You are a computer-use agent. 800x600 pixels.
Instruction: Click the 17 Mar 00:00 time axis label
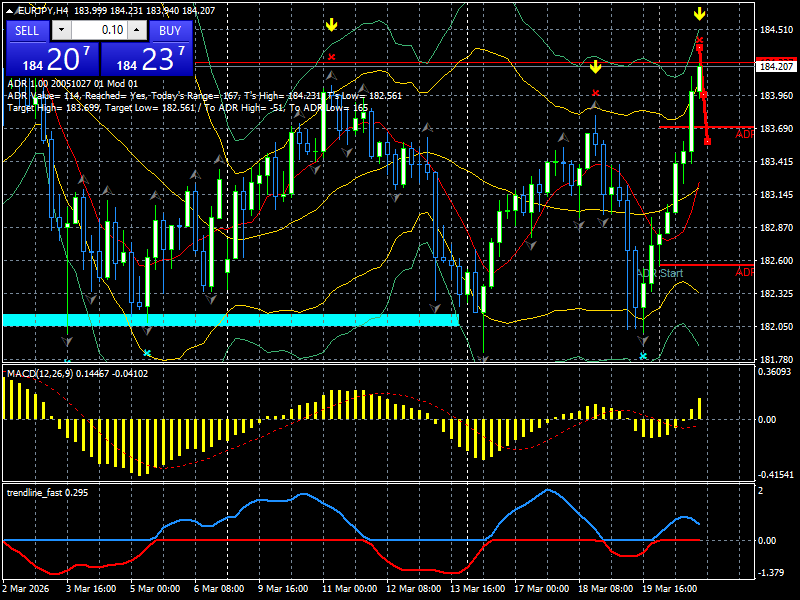(x=541, y=588)
